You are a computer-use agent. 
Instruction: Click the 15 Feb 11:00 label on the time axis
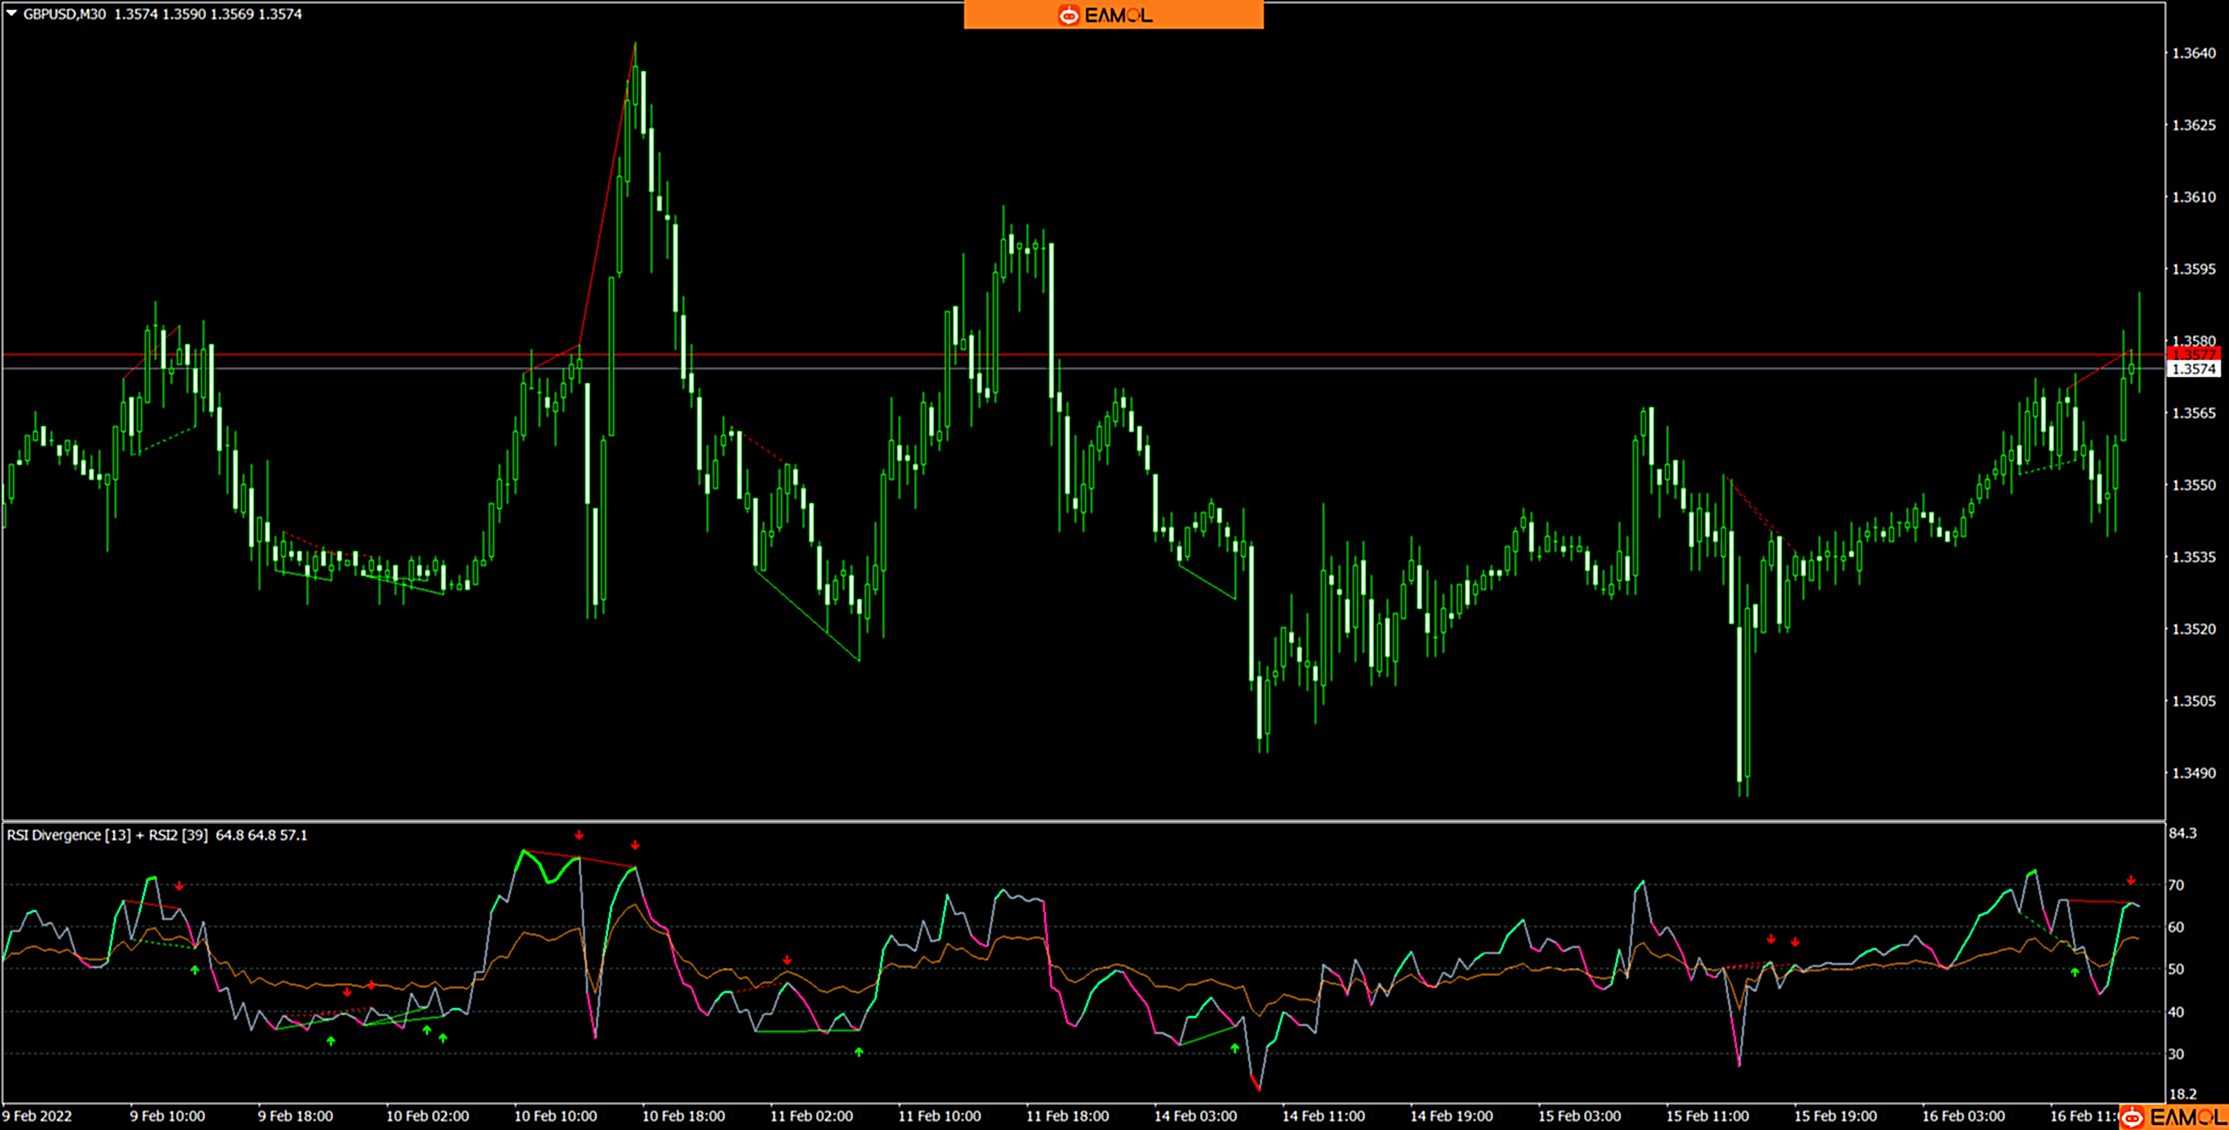pos(1707,1116)
